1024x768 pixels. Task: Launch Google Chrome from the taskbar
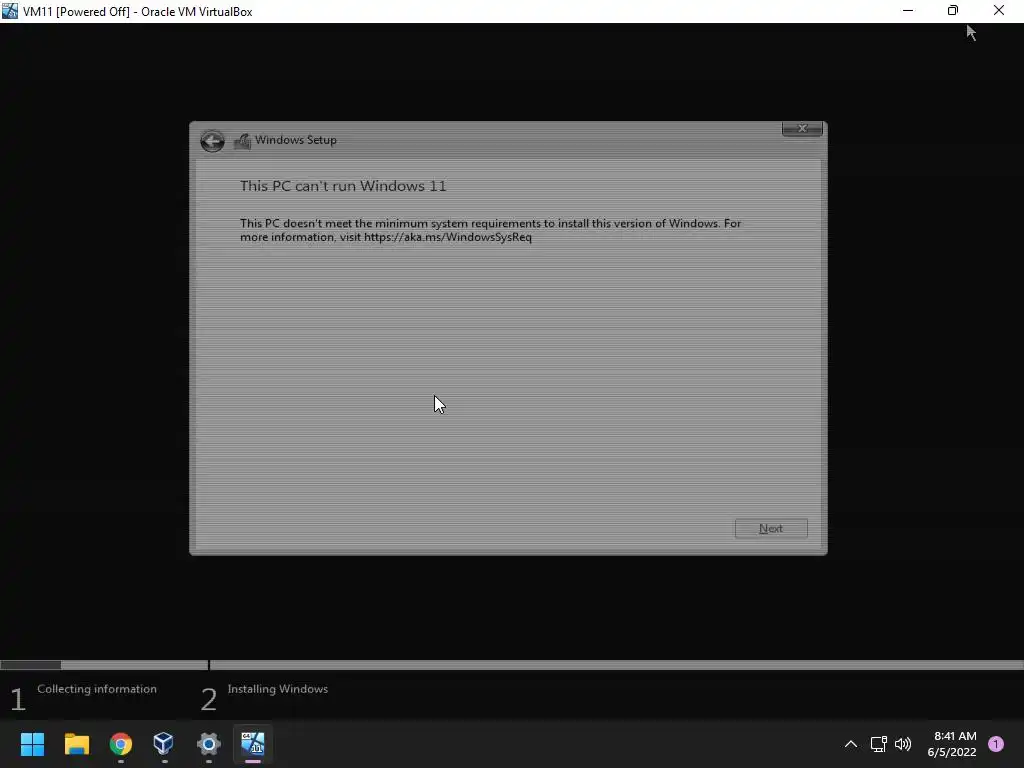121,744
